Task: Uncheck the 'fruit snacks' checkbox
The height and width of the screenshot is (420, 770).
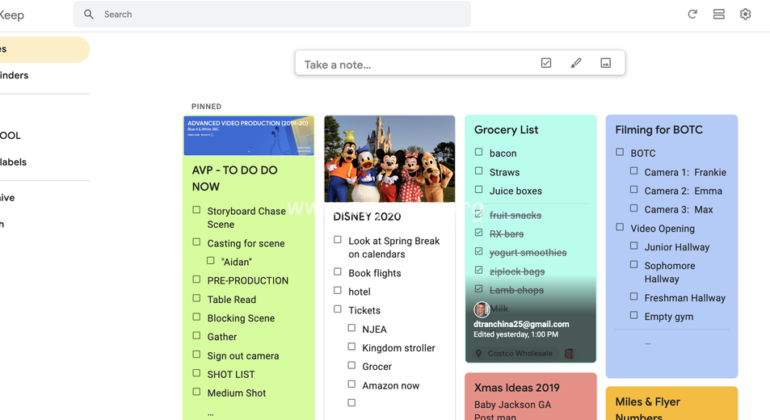Action: pos(479,214)
